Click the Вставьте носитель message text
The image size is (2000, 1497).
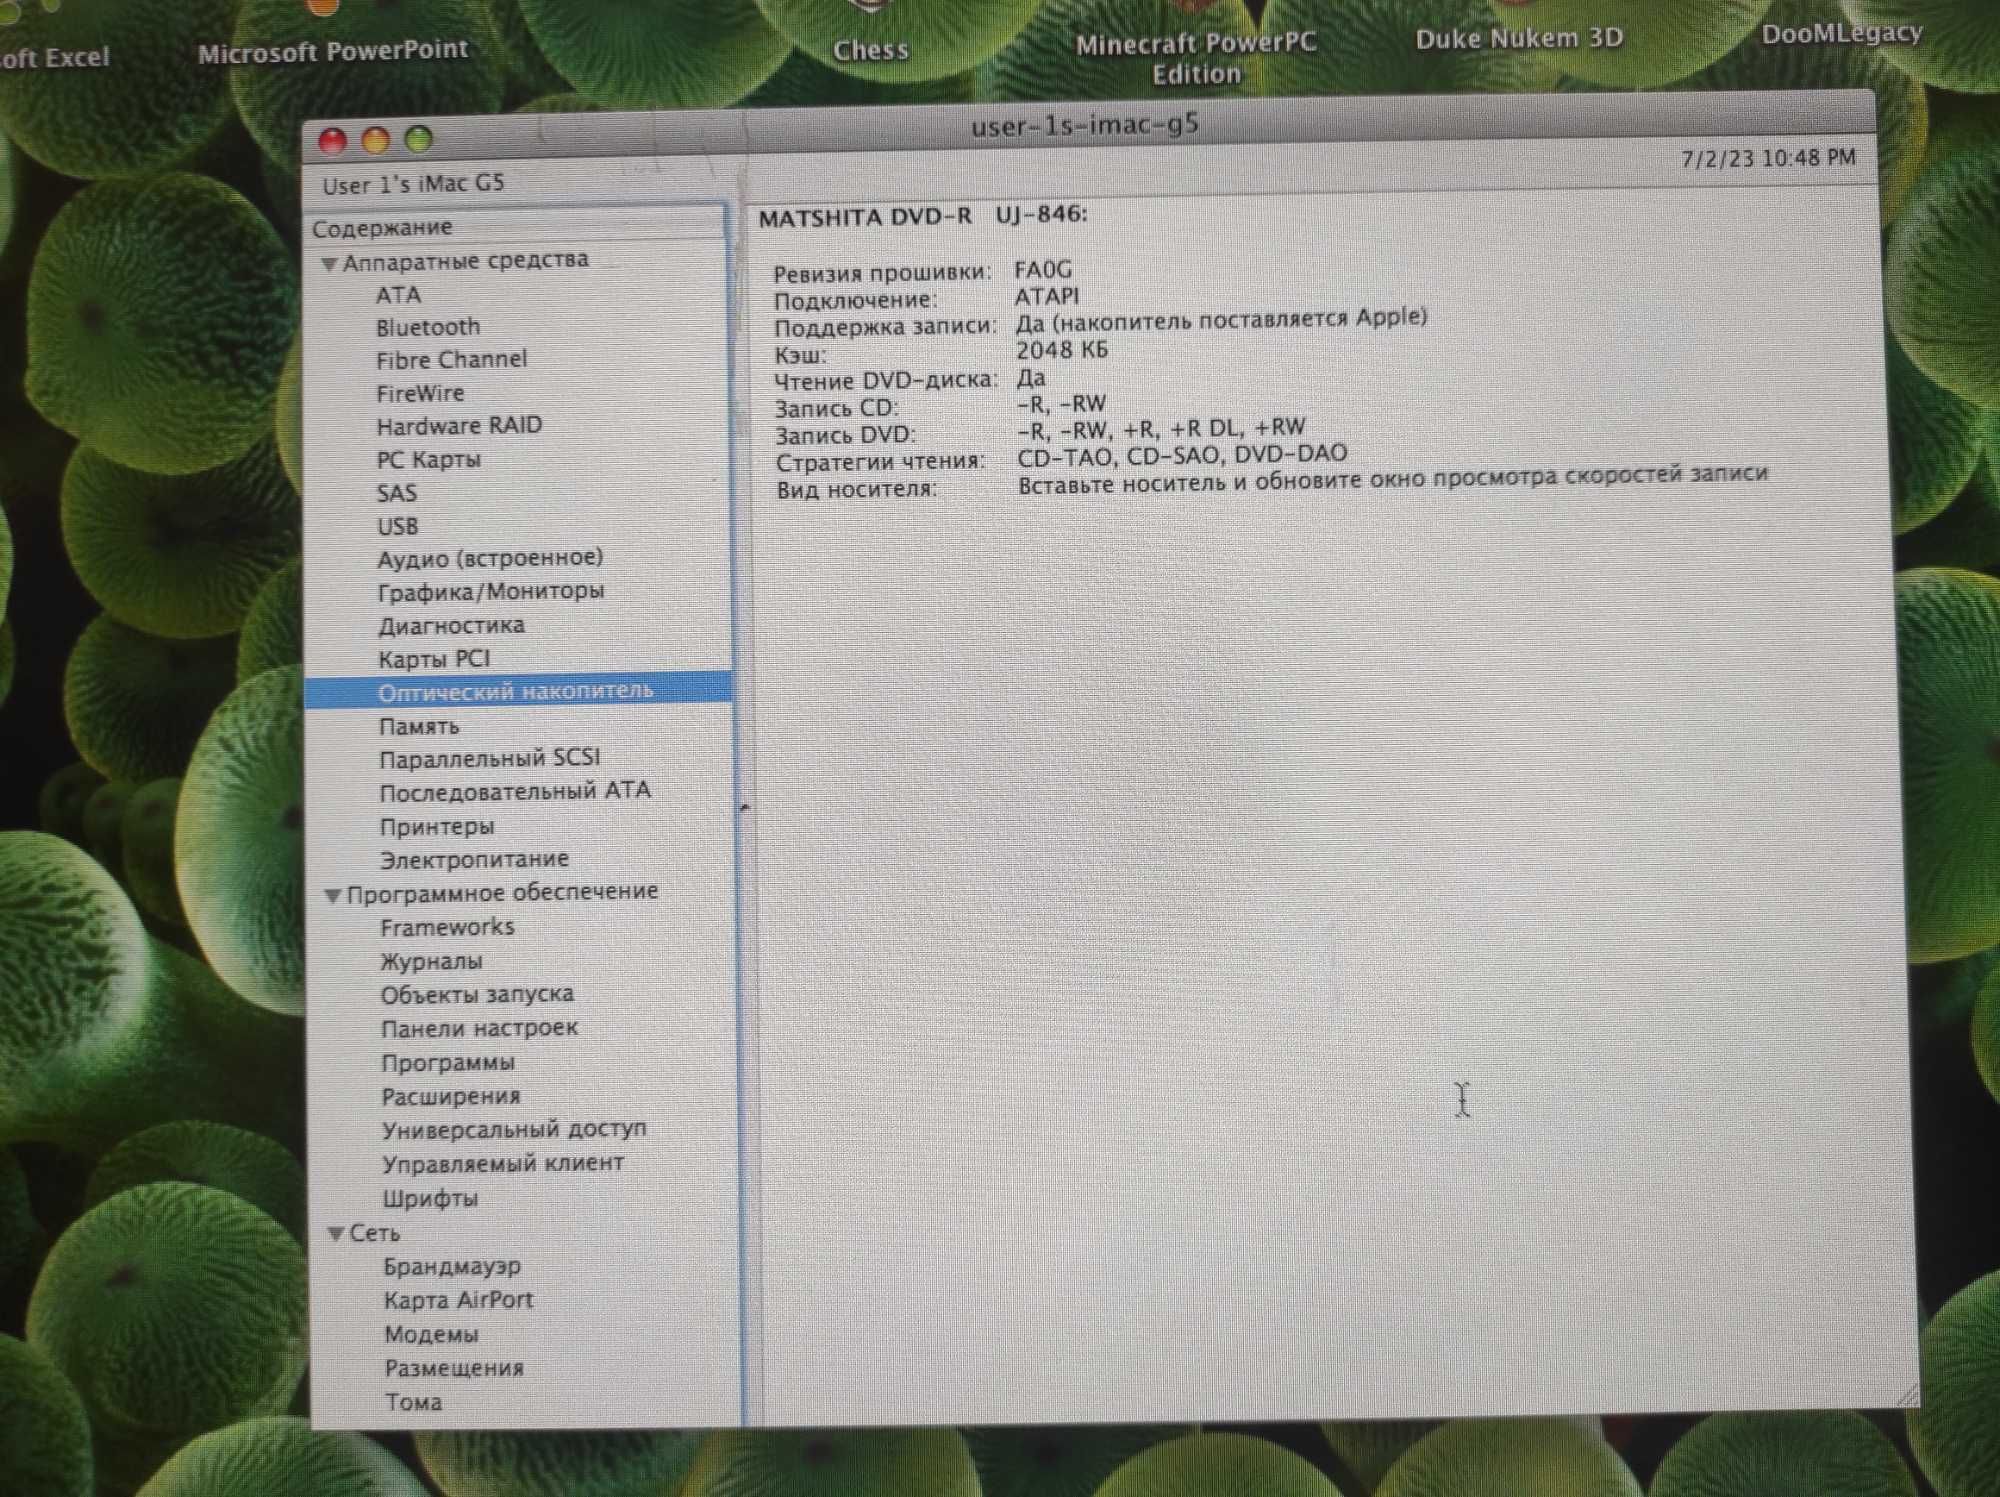tap(1393, 479)
